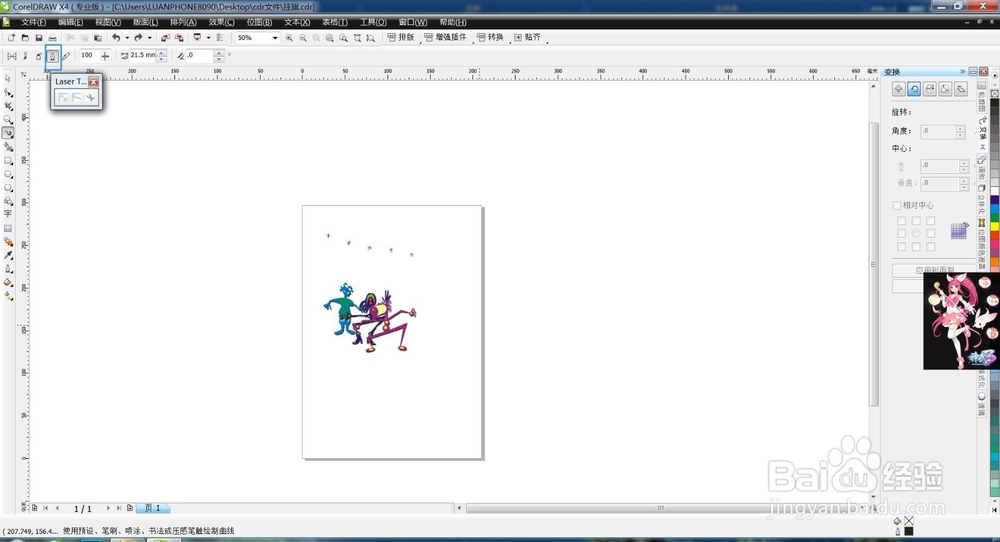
Task: Click the 贴齐 toolbar button
Action: [x=527, y=38]
